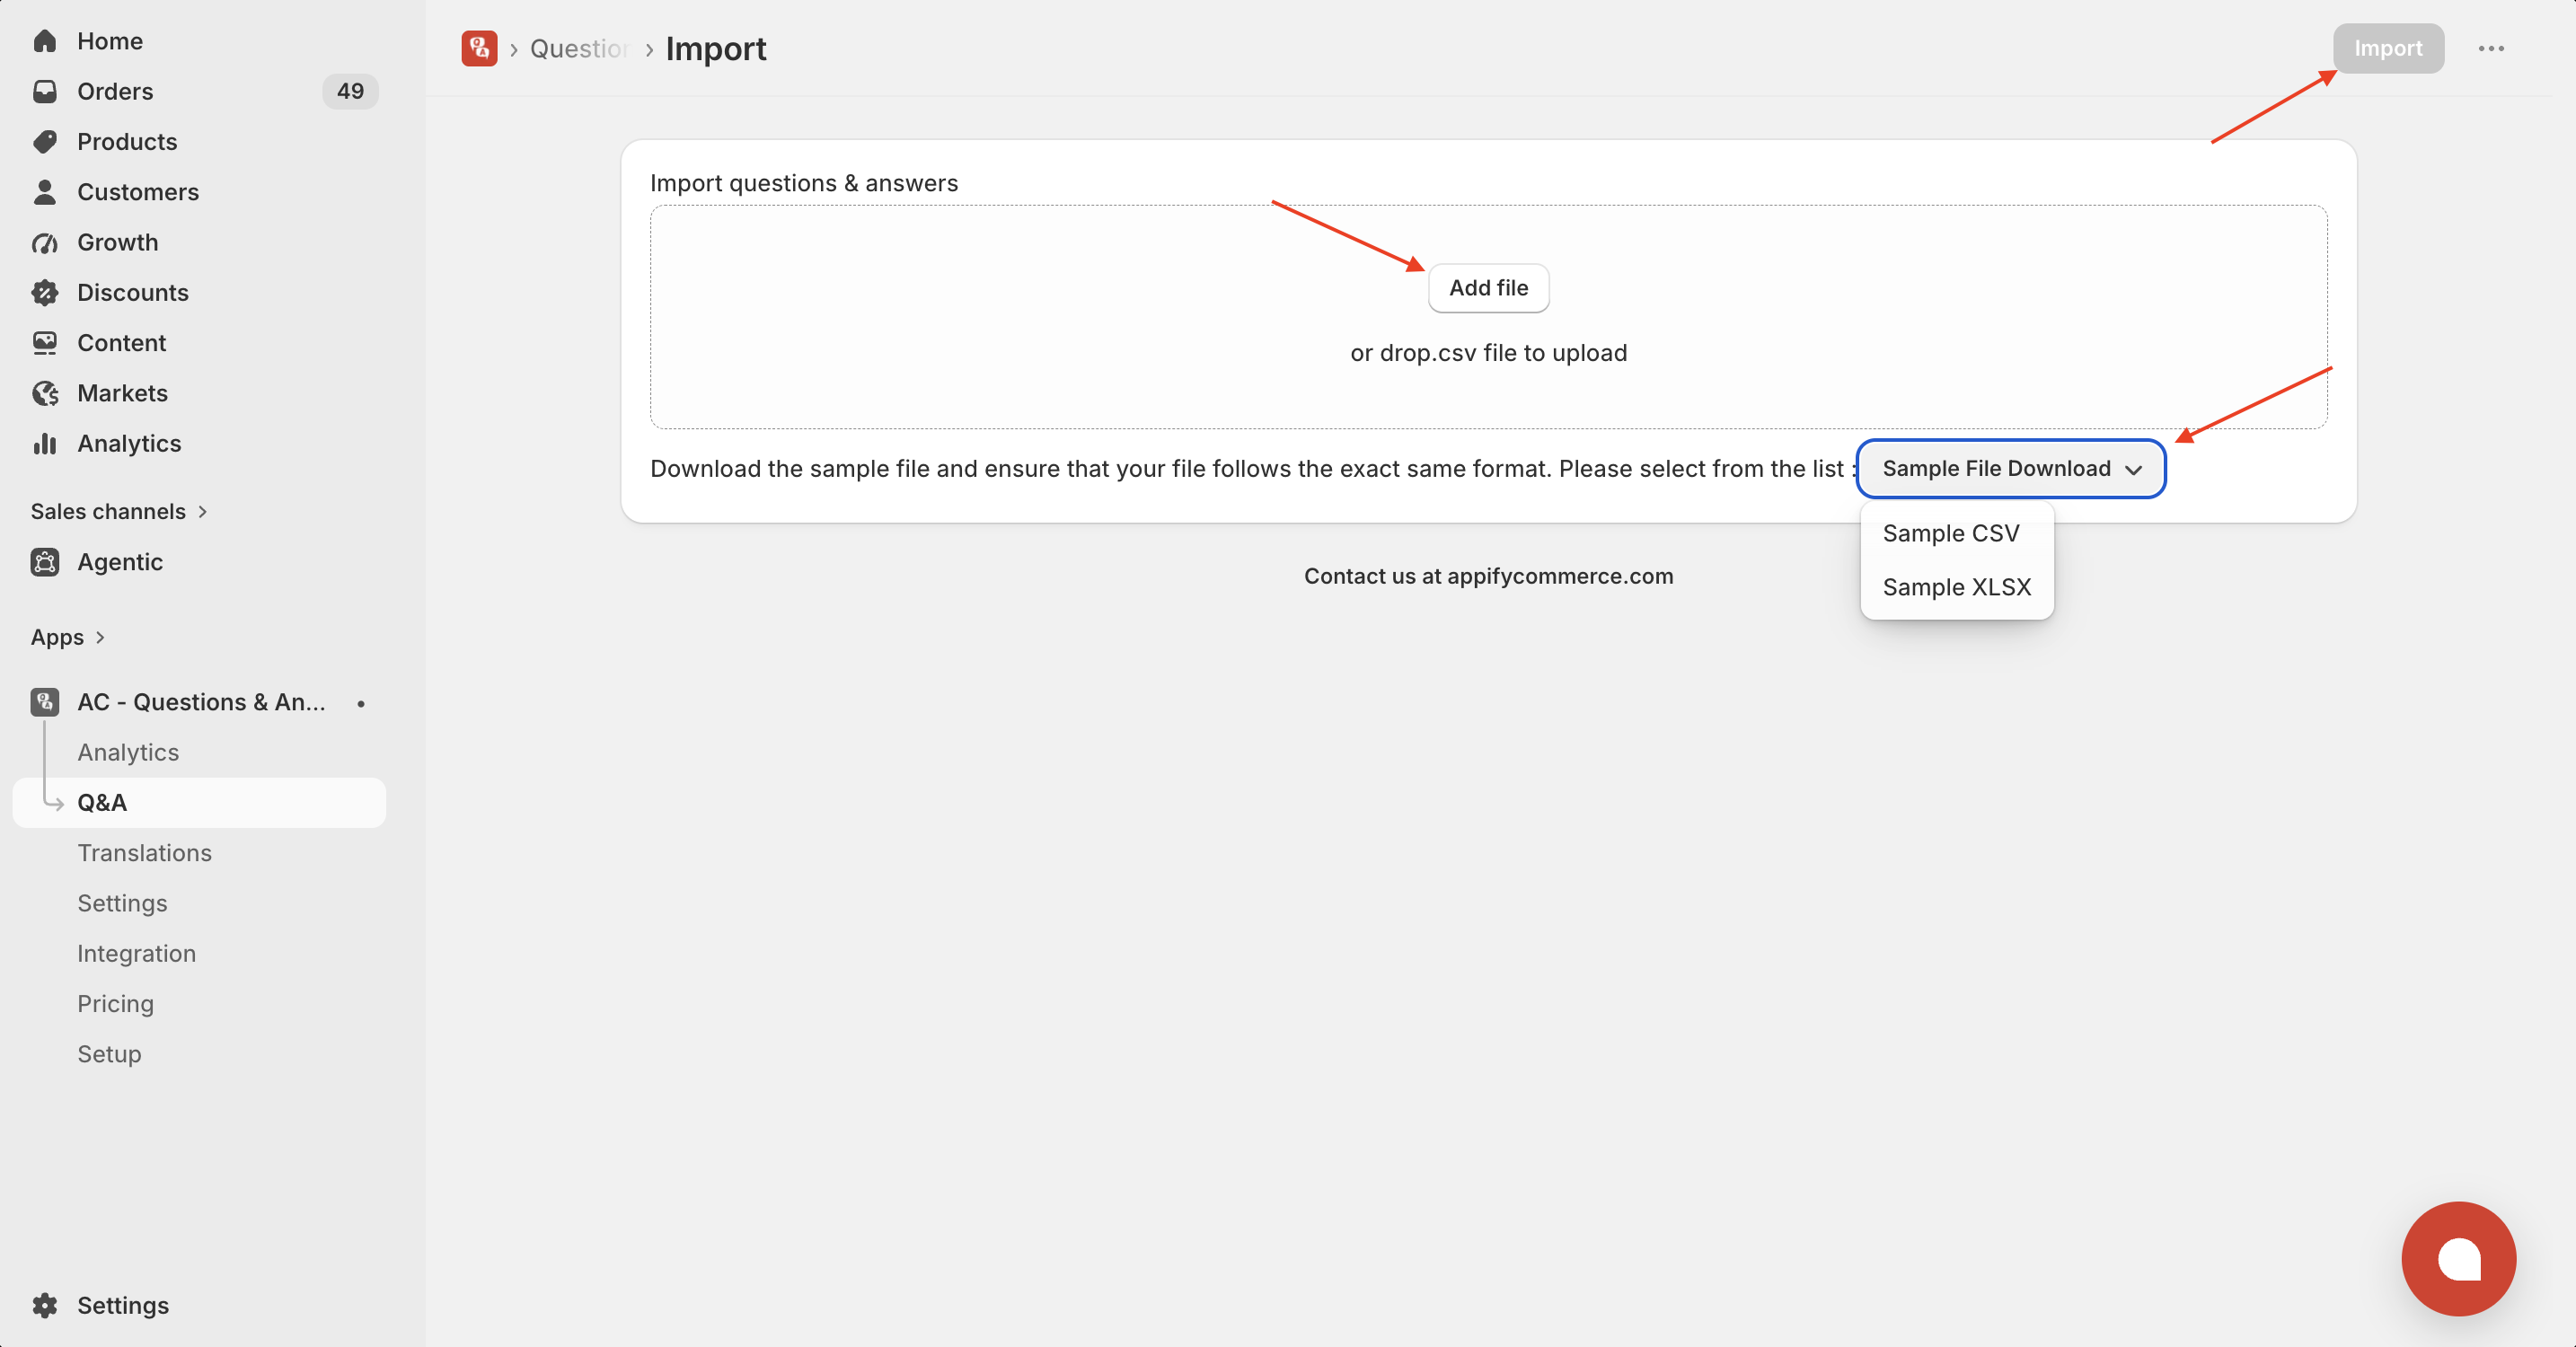2576x1347 pixels.
Task: Open the Integration subpage
Action: (137, 953)
